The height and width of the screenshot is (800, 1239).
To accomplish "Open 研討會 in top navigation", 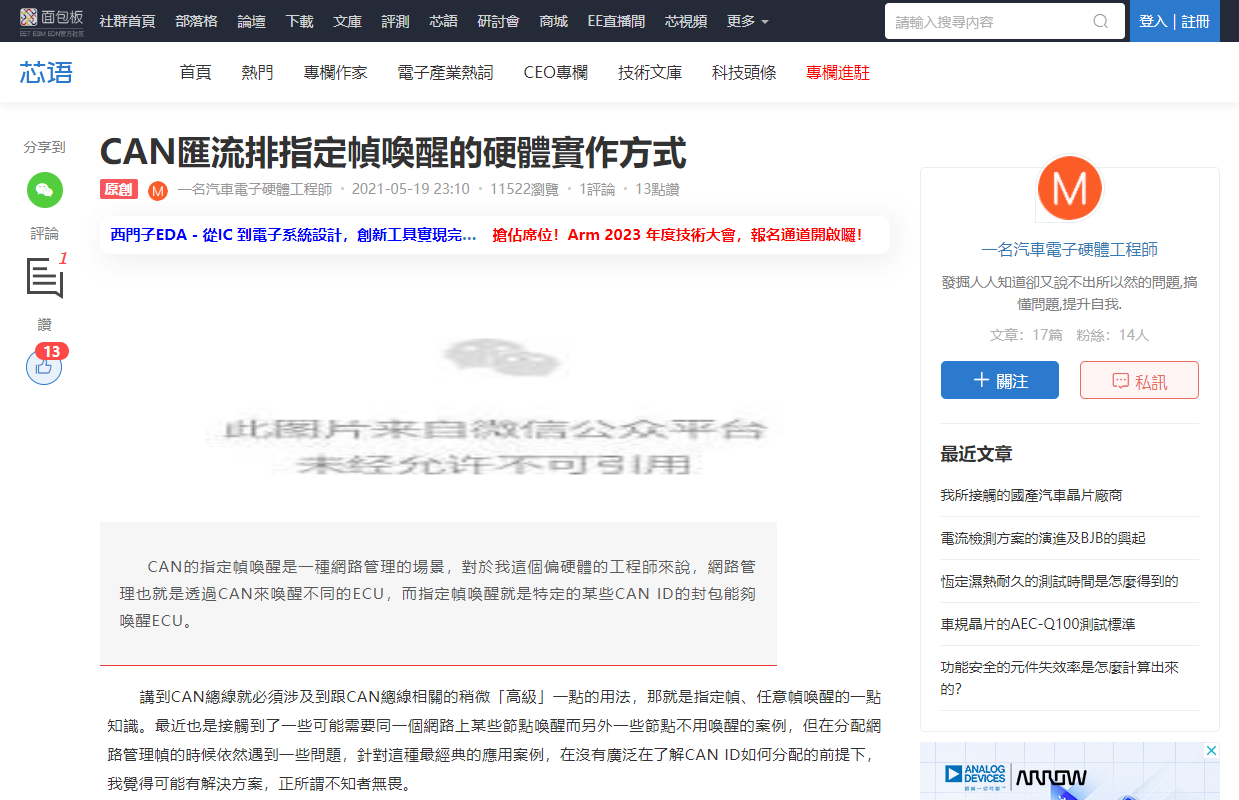I will coord(498,21).
